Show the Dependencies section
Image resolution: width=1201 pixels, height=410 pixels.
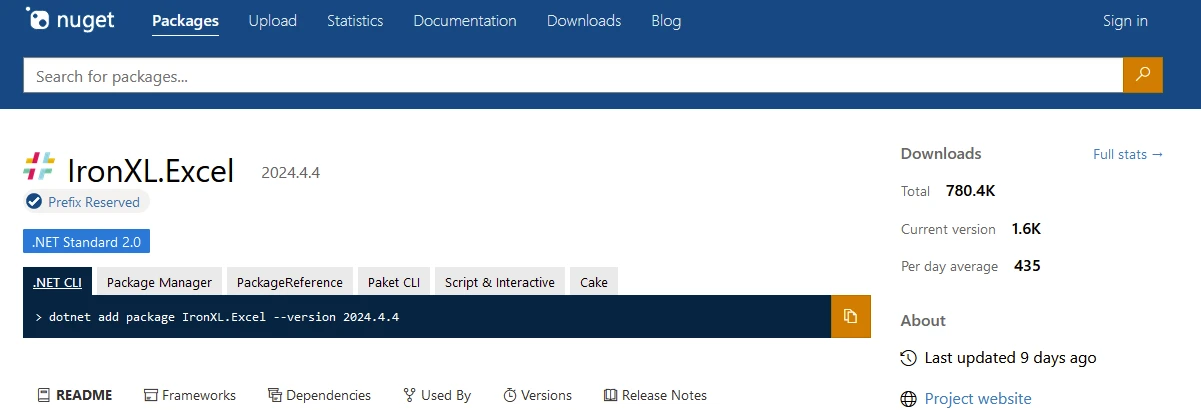(319, 395)
